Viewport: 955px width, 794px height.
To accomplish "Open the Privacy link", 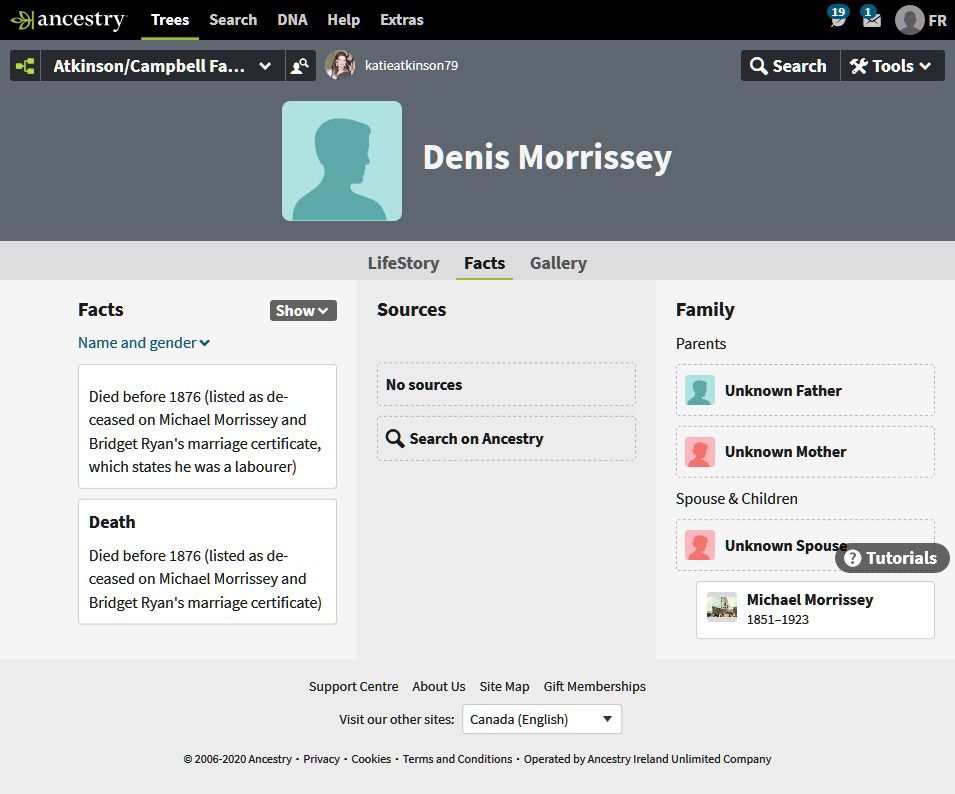I will pos(321,759).
